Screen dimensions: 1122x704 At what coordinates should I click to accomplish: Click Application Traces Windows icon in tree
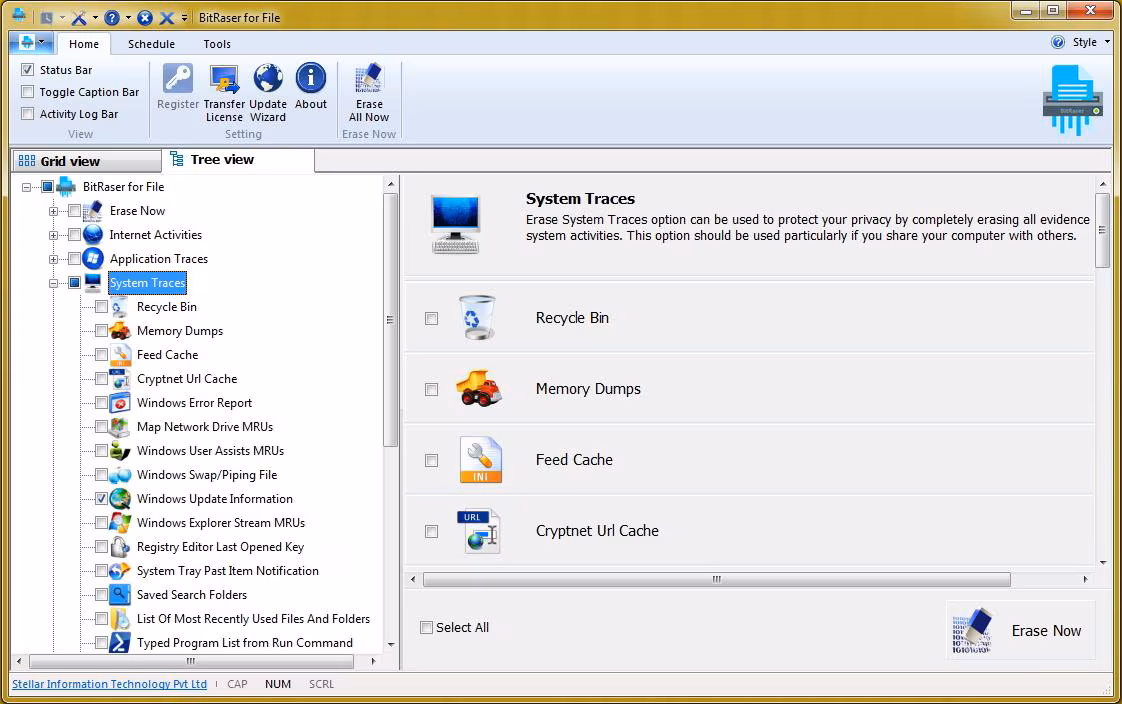click(x=93, y=259)
